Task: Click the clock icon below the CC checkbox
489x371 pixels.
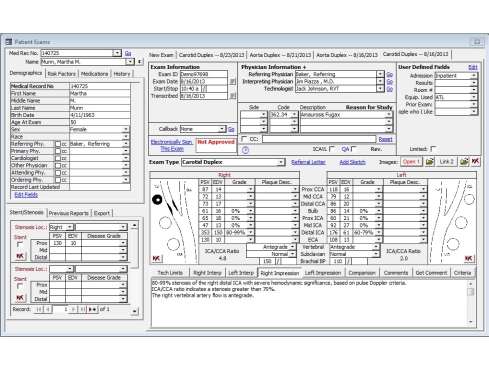Action: click(x=245, y=150)
